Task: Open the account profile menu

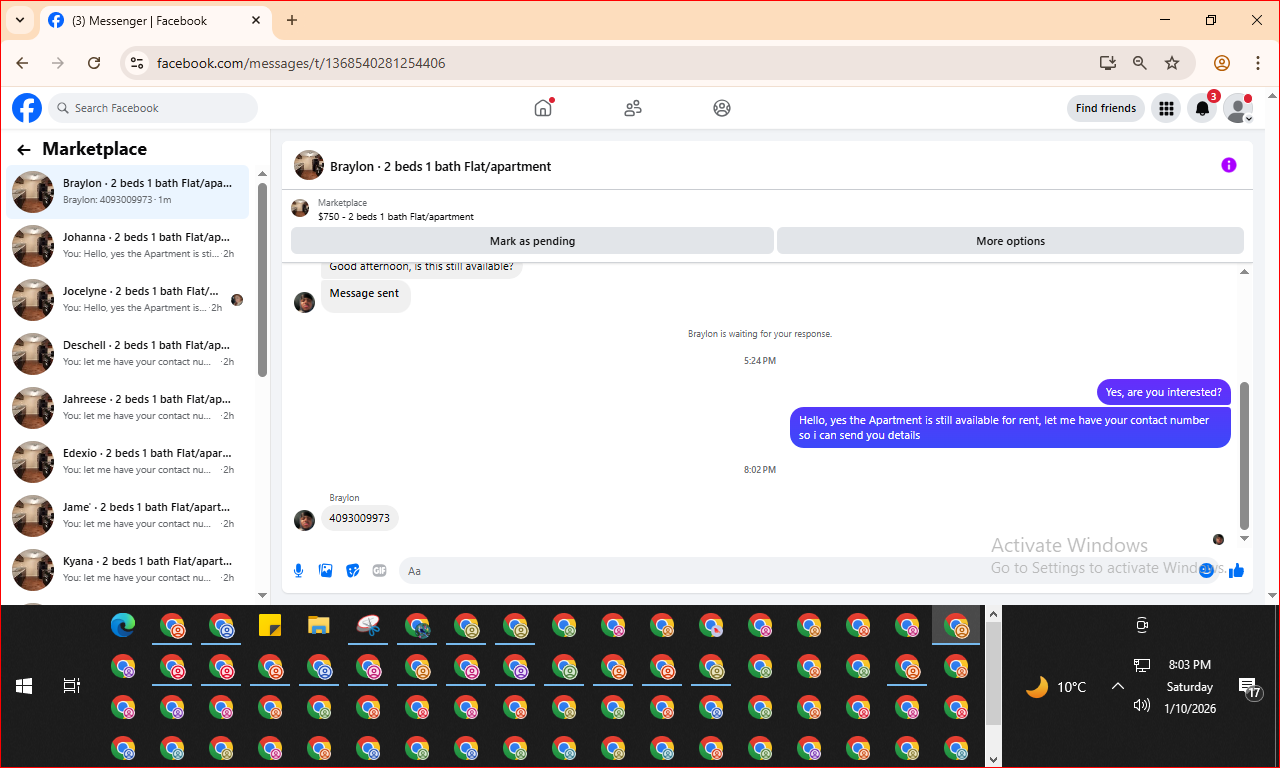Action: (x=1238, y=108)
